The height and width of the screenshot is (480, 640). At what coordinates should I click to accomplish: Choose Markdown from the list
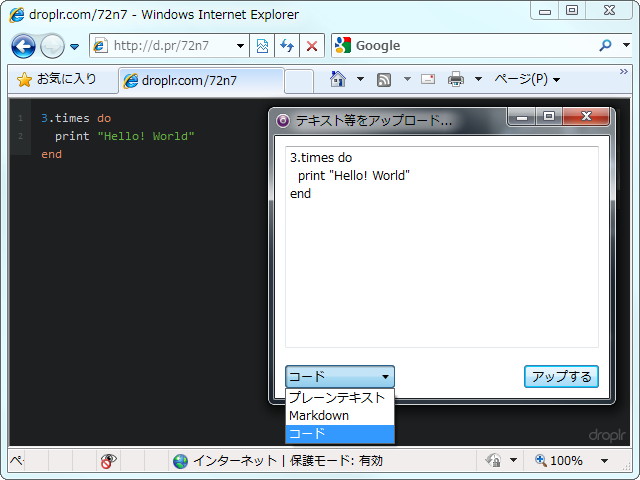(x=340, y=416)
